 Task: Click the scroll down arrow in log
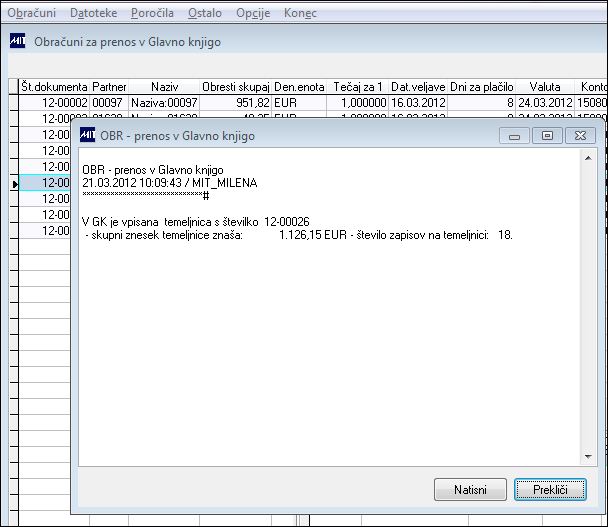tap(588, 456)
